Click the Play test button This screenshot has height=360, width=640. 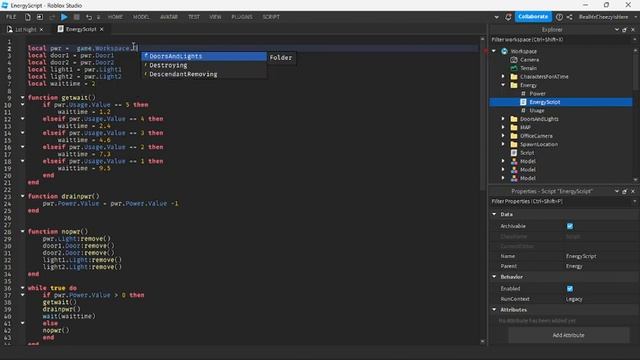tap(64, 17)
